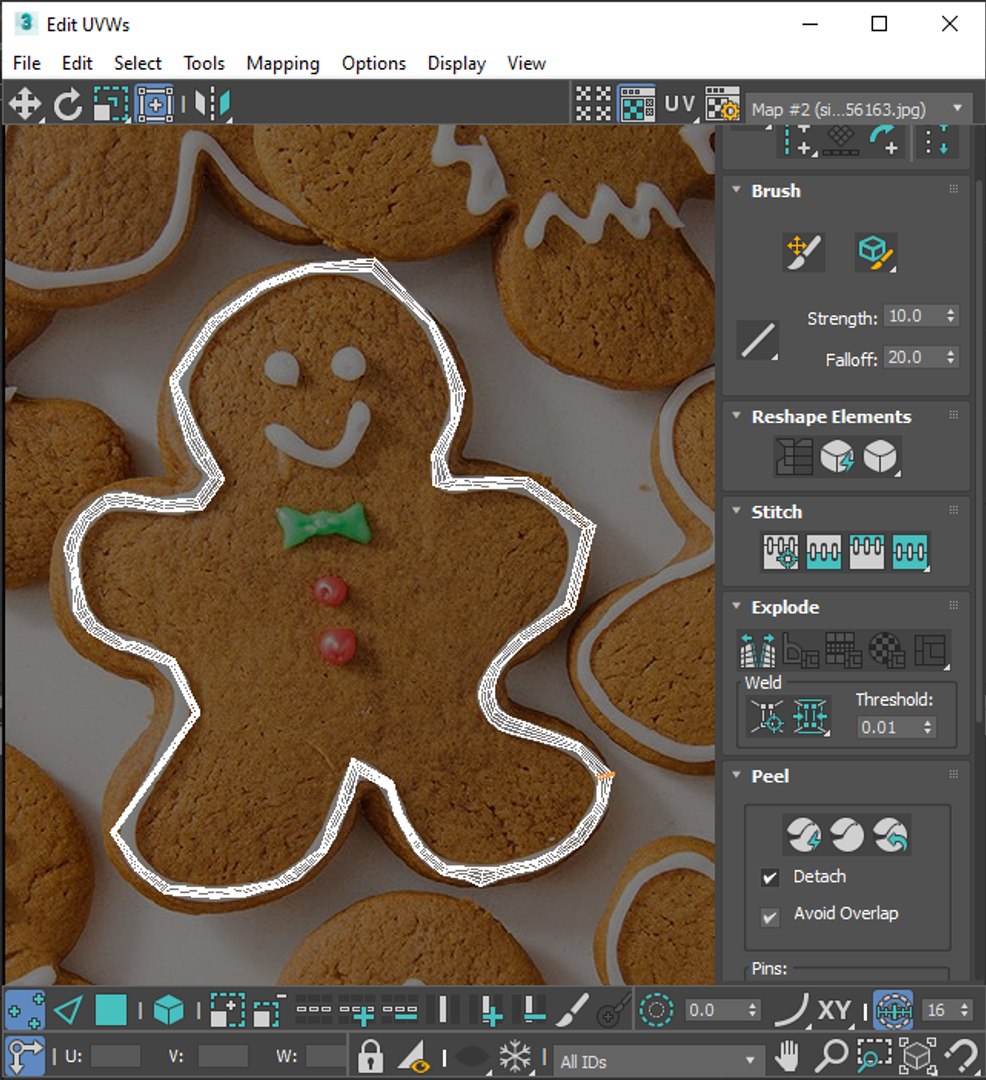This screenshot has width=986, height=1080.
Task: Select the Rotate selected subobjects tool
Action: (x=67, y=105)
